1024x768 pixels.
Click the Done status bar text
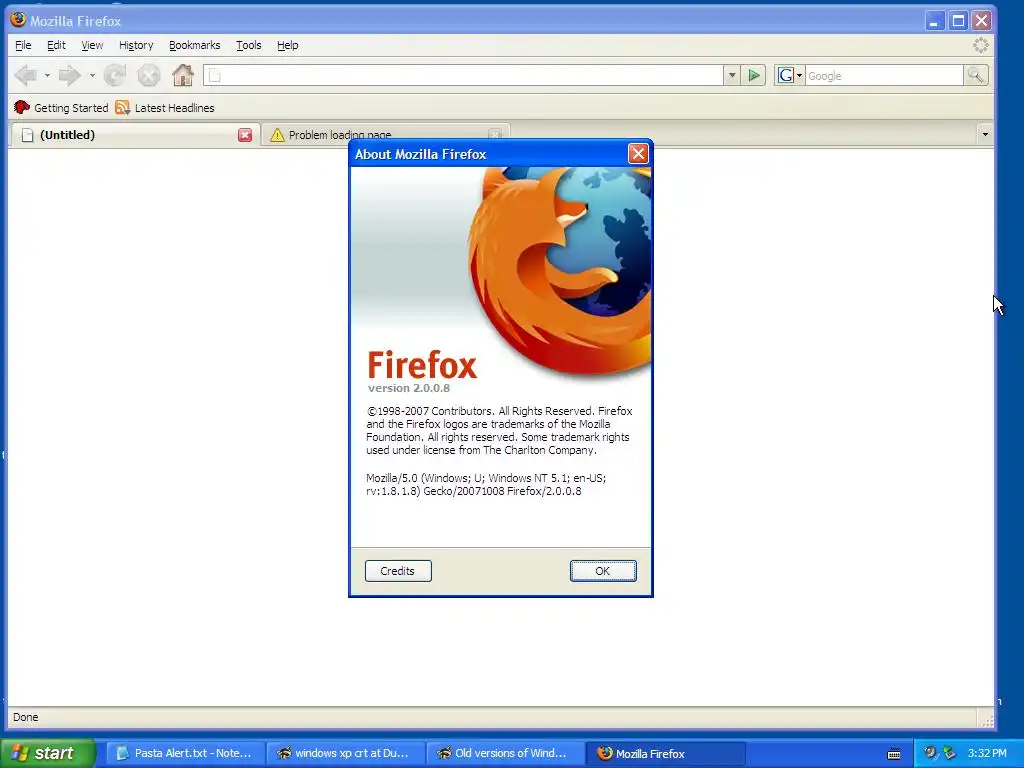click(x=25, y=717)
